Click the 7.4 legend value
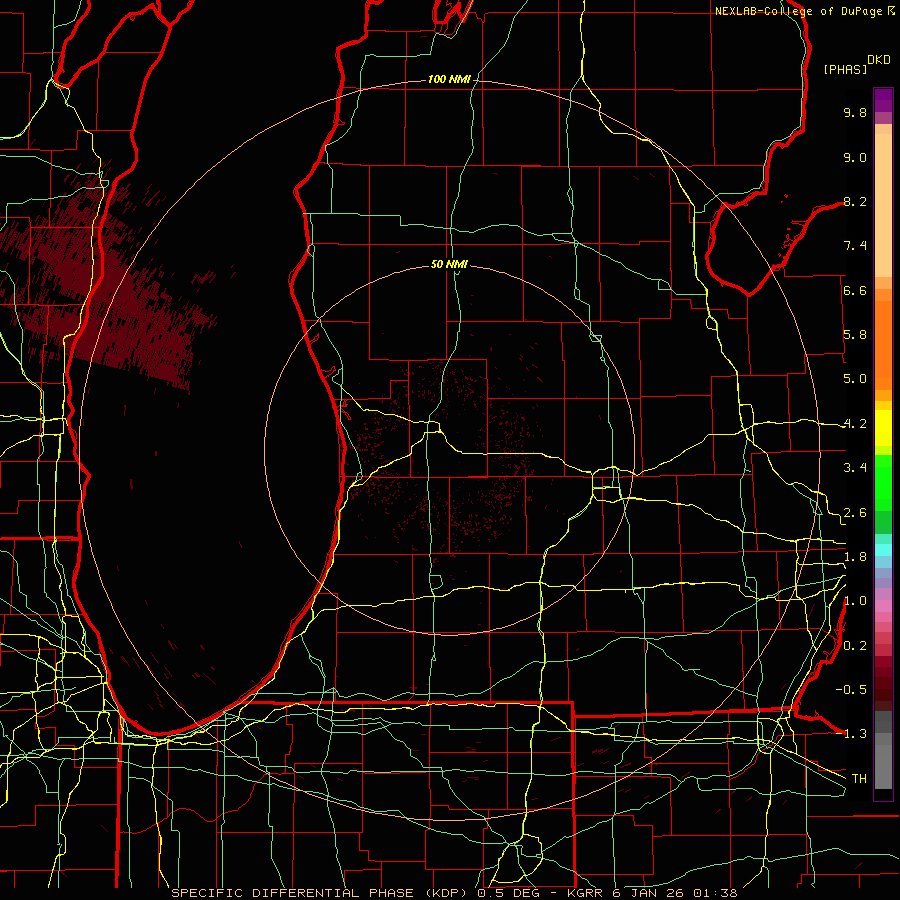This screenshot has height=900, width=900. [855, 246]
